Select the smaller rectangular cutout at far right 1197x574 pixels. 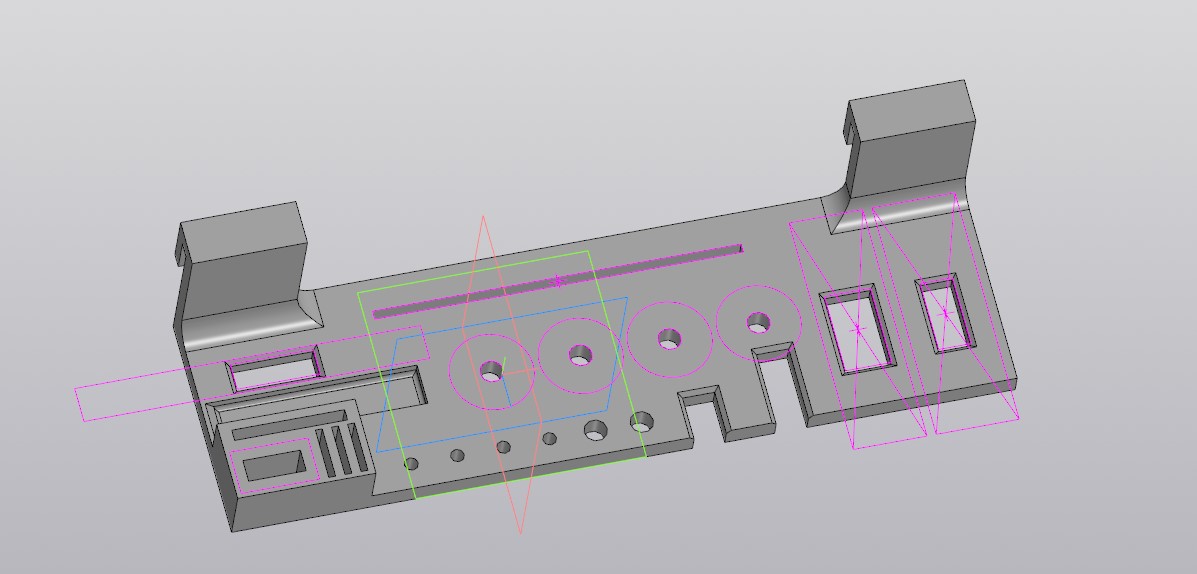[946, 315]
